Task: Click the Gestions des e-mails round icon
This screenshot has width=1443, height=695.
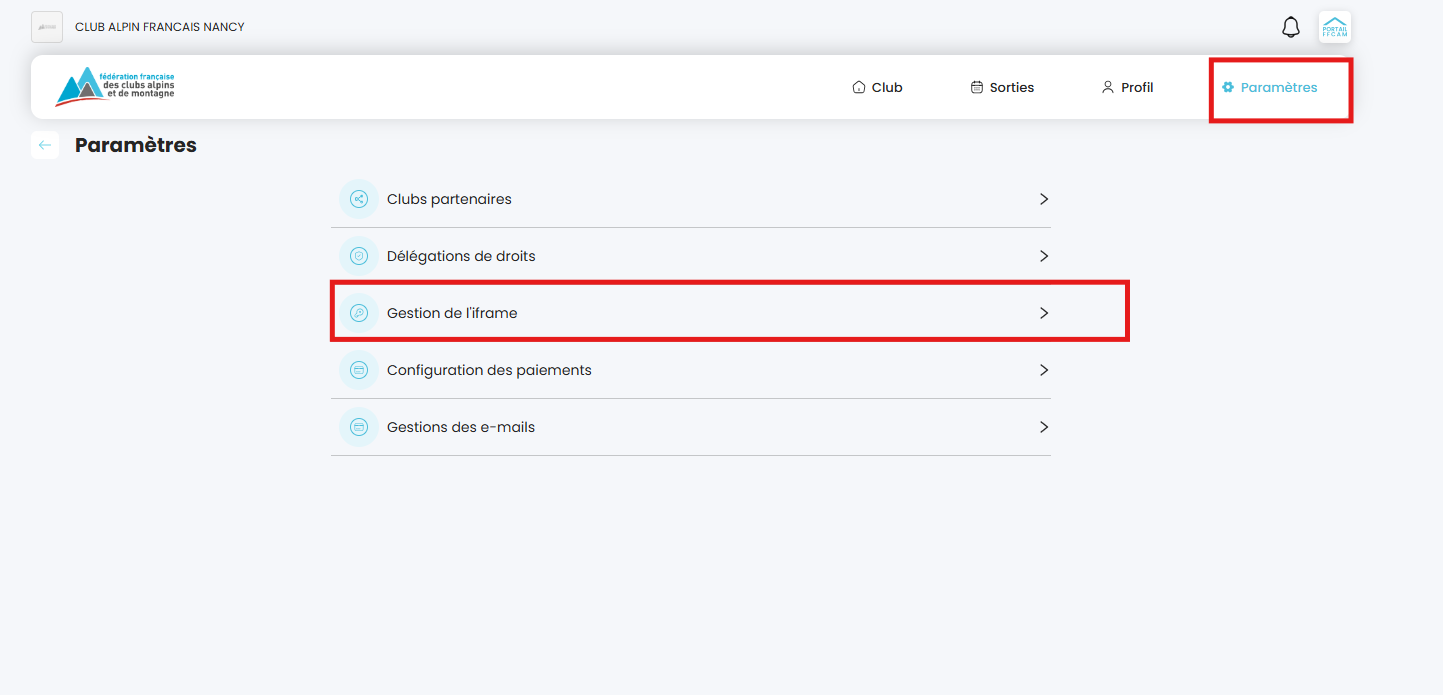Action: (359, 427)
